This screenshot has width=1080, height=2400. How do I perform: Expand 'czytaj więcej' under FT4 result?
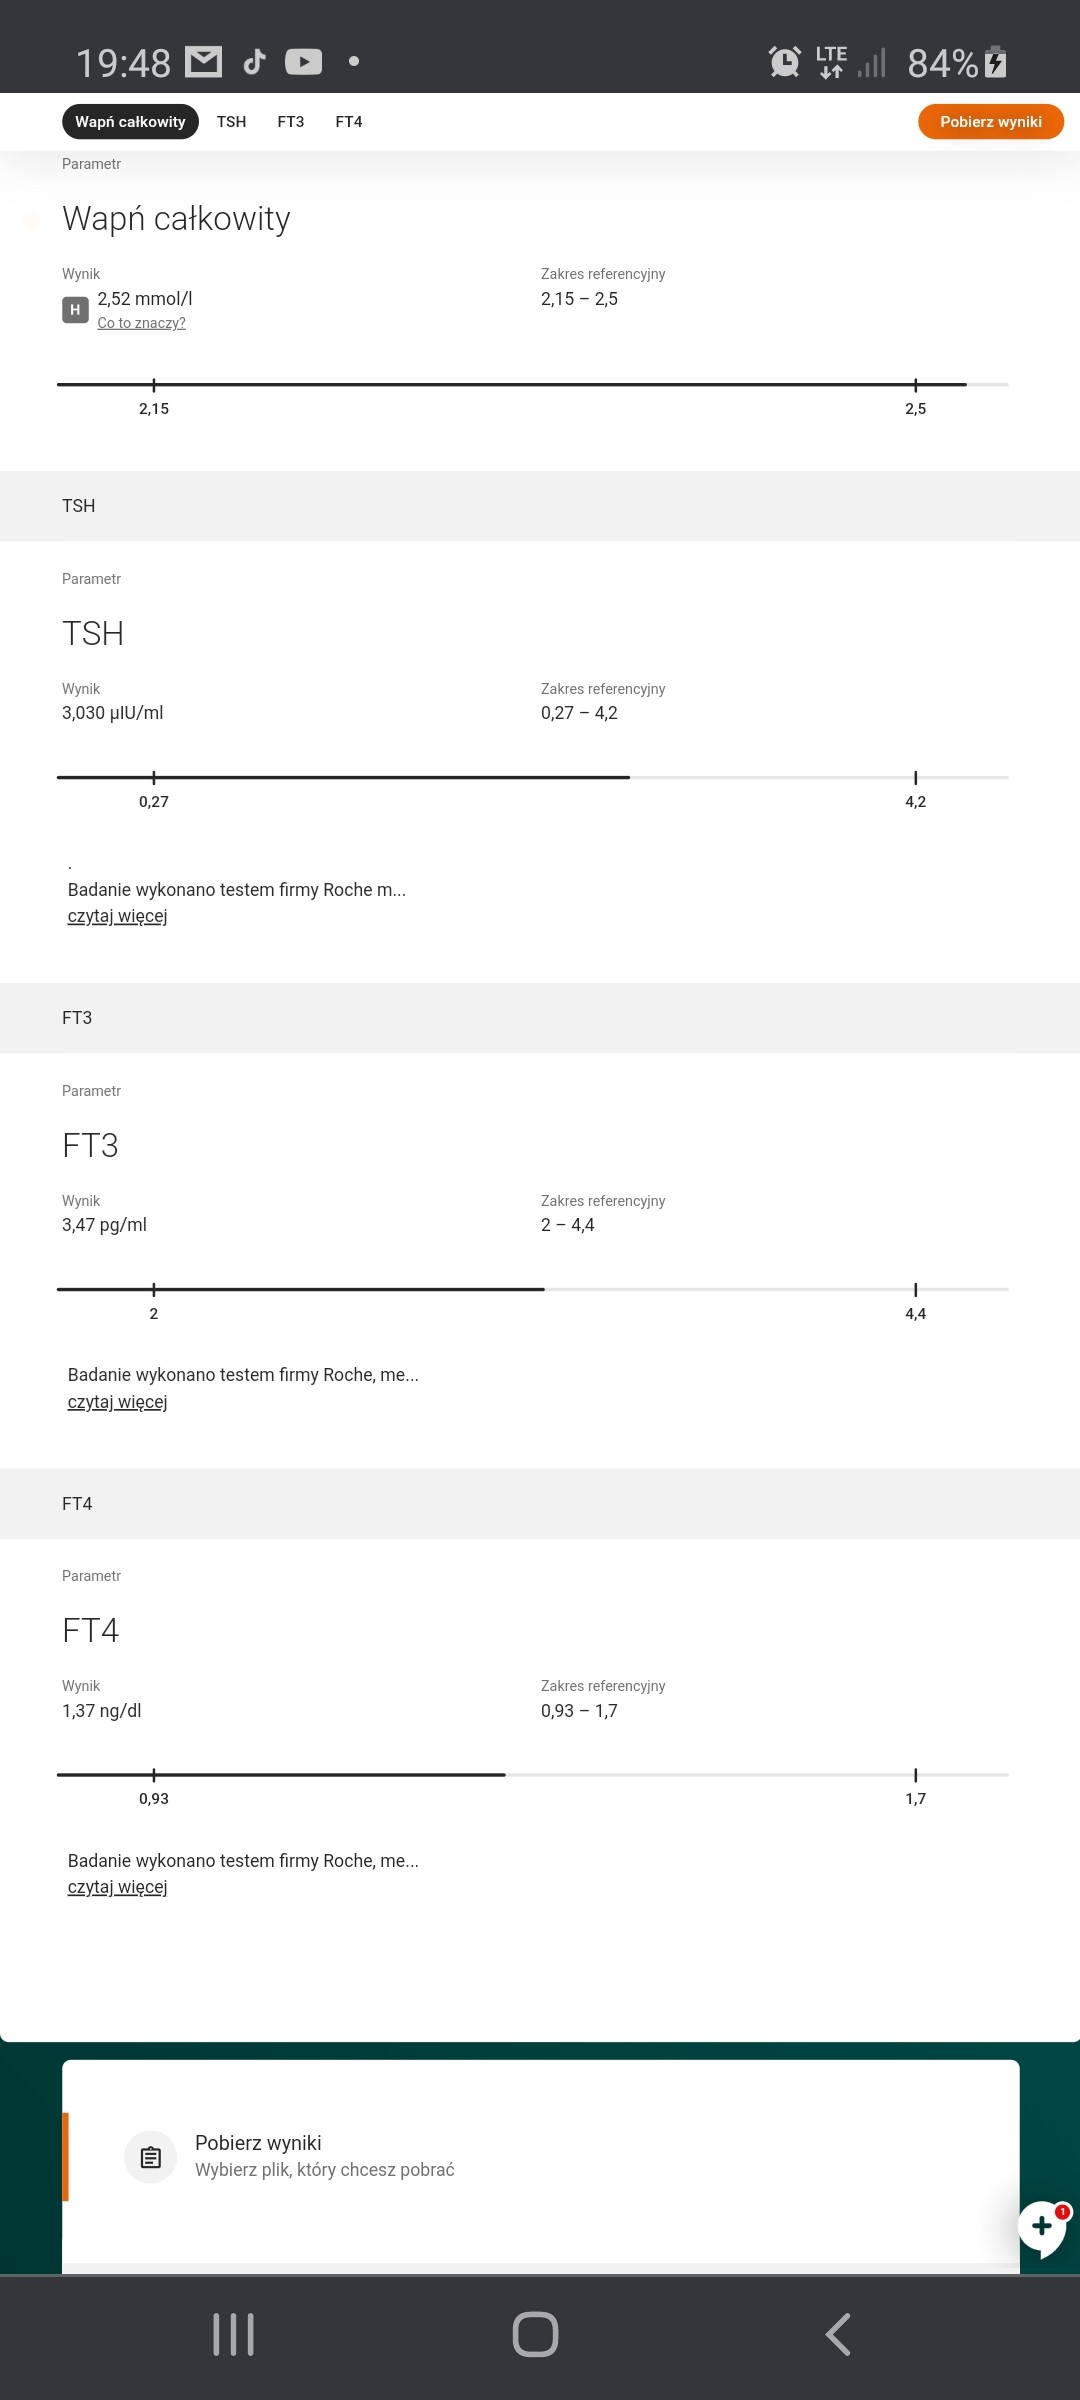(117, 1887)
